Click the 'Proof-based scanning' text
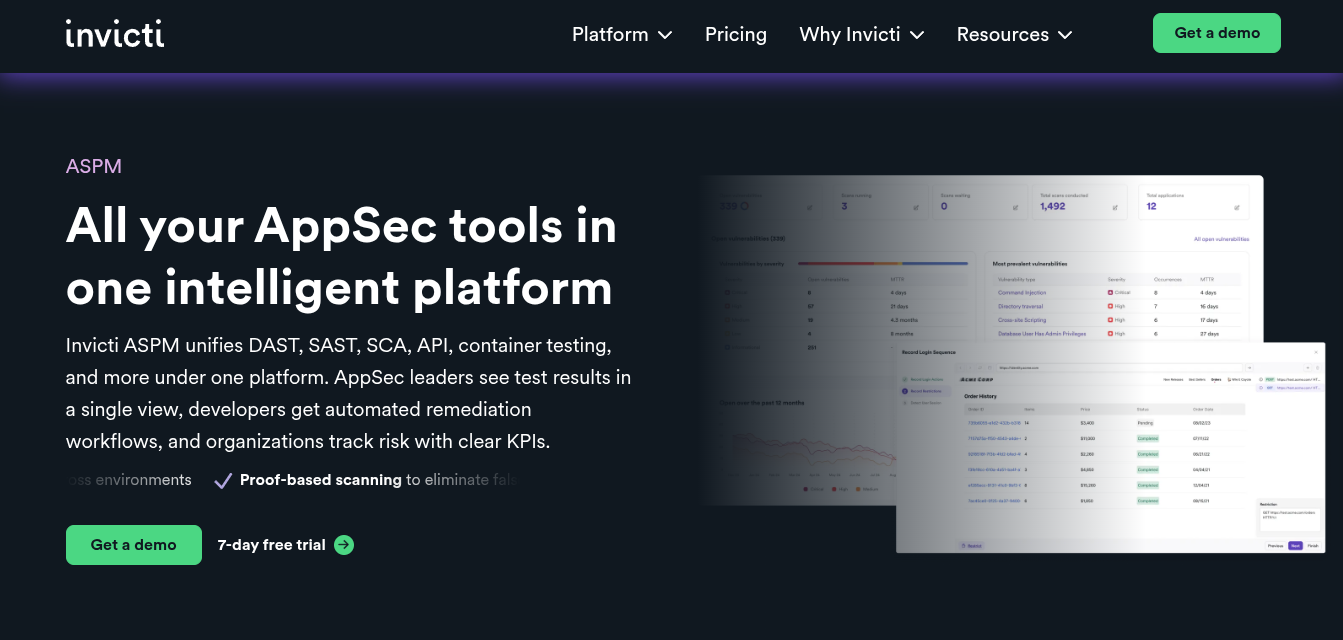Image resolution: width=1343 pixels, height=640 pixels. 321,480
